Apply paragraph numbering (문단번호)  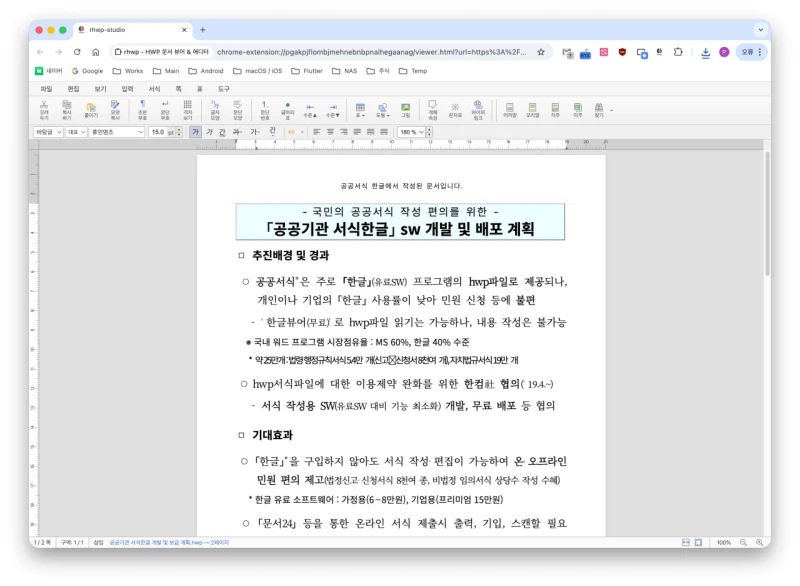coord(265,110)
